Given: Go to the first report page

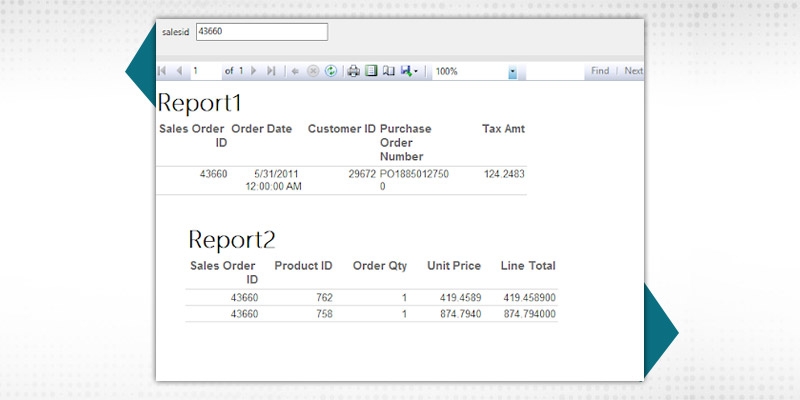Looking at the screenshot, I should 163,71.
